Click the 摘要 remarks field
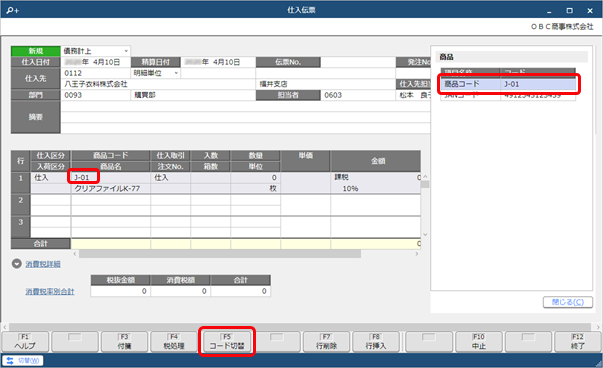Image resolution: width=603 pixels, height=368 pixels. [245, 117]
